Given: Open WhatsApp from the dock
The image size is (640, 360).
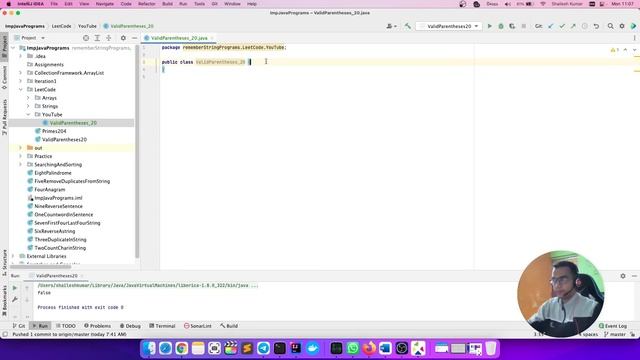Looking at the screenshot, I should 353,348.
